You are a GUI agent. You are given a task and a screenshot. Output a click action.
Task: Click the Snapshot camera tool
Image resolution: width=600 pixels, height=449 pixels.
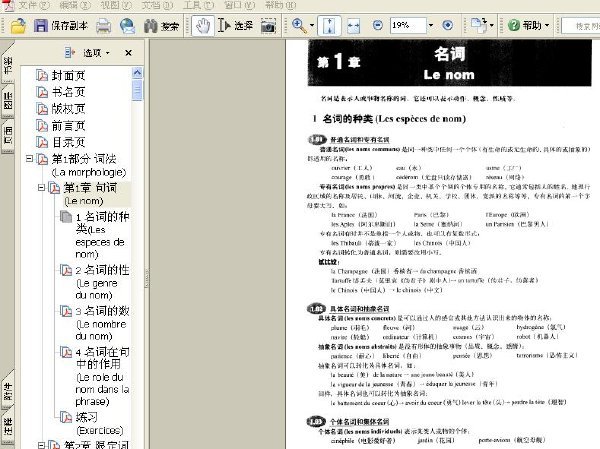pos(268,26)
